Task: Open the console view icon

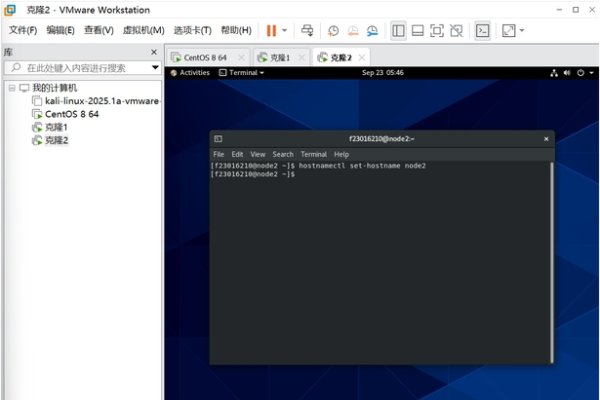Action: pos(482,31)
